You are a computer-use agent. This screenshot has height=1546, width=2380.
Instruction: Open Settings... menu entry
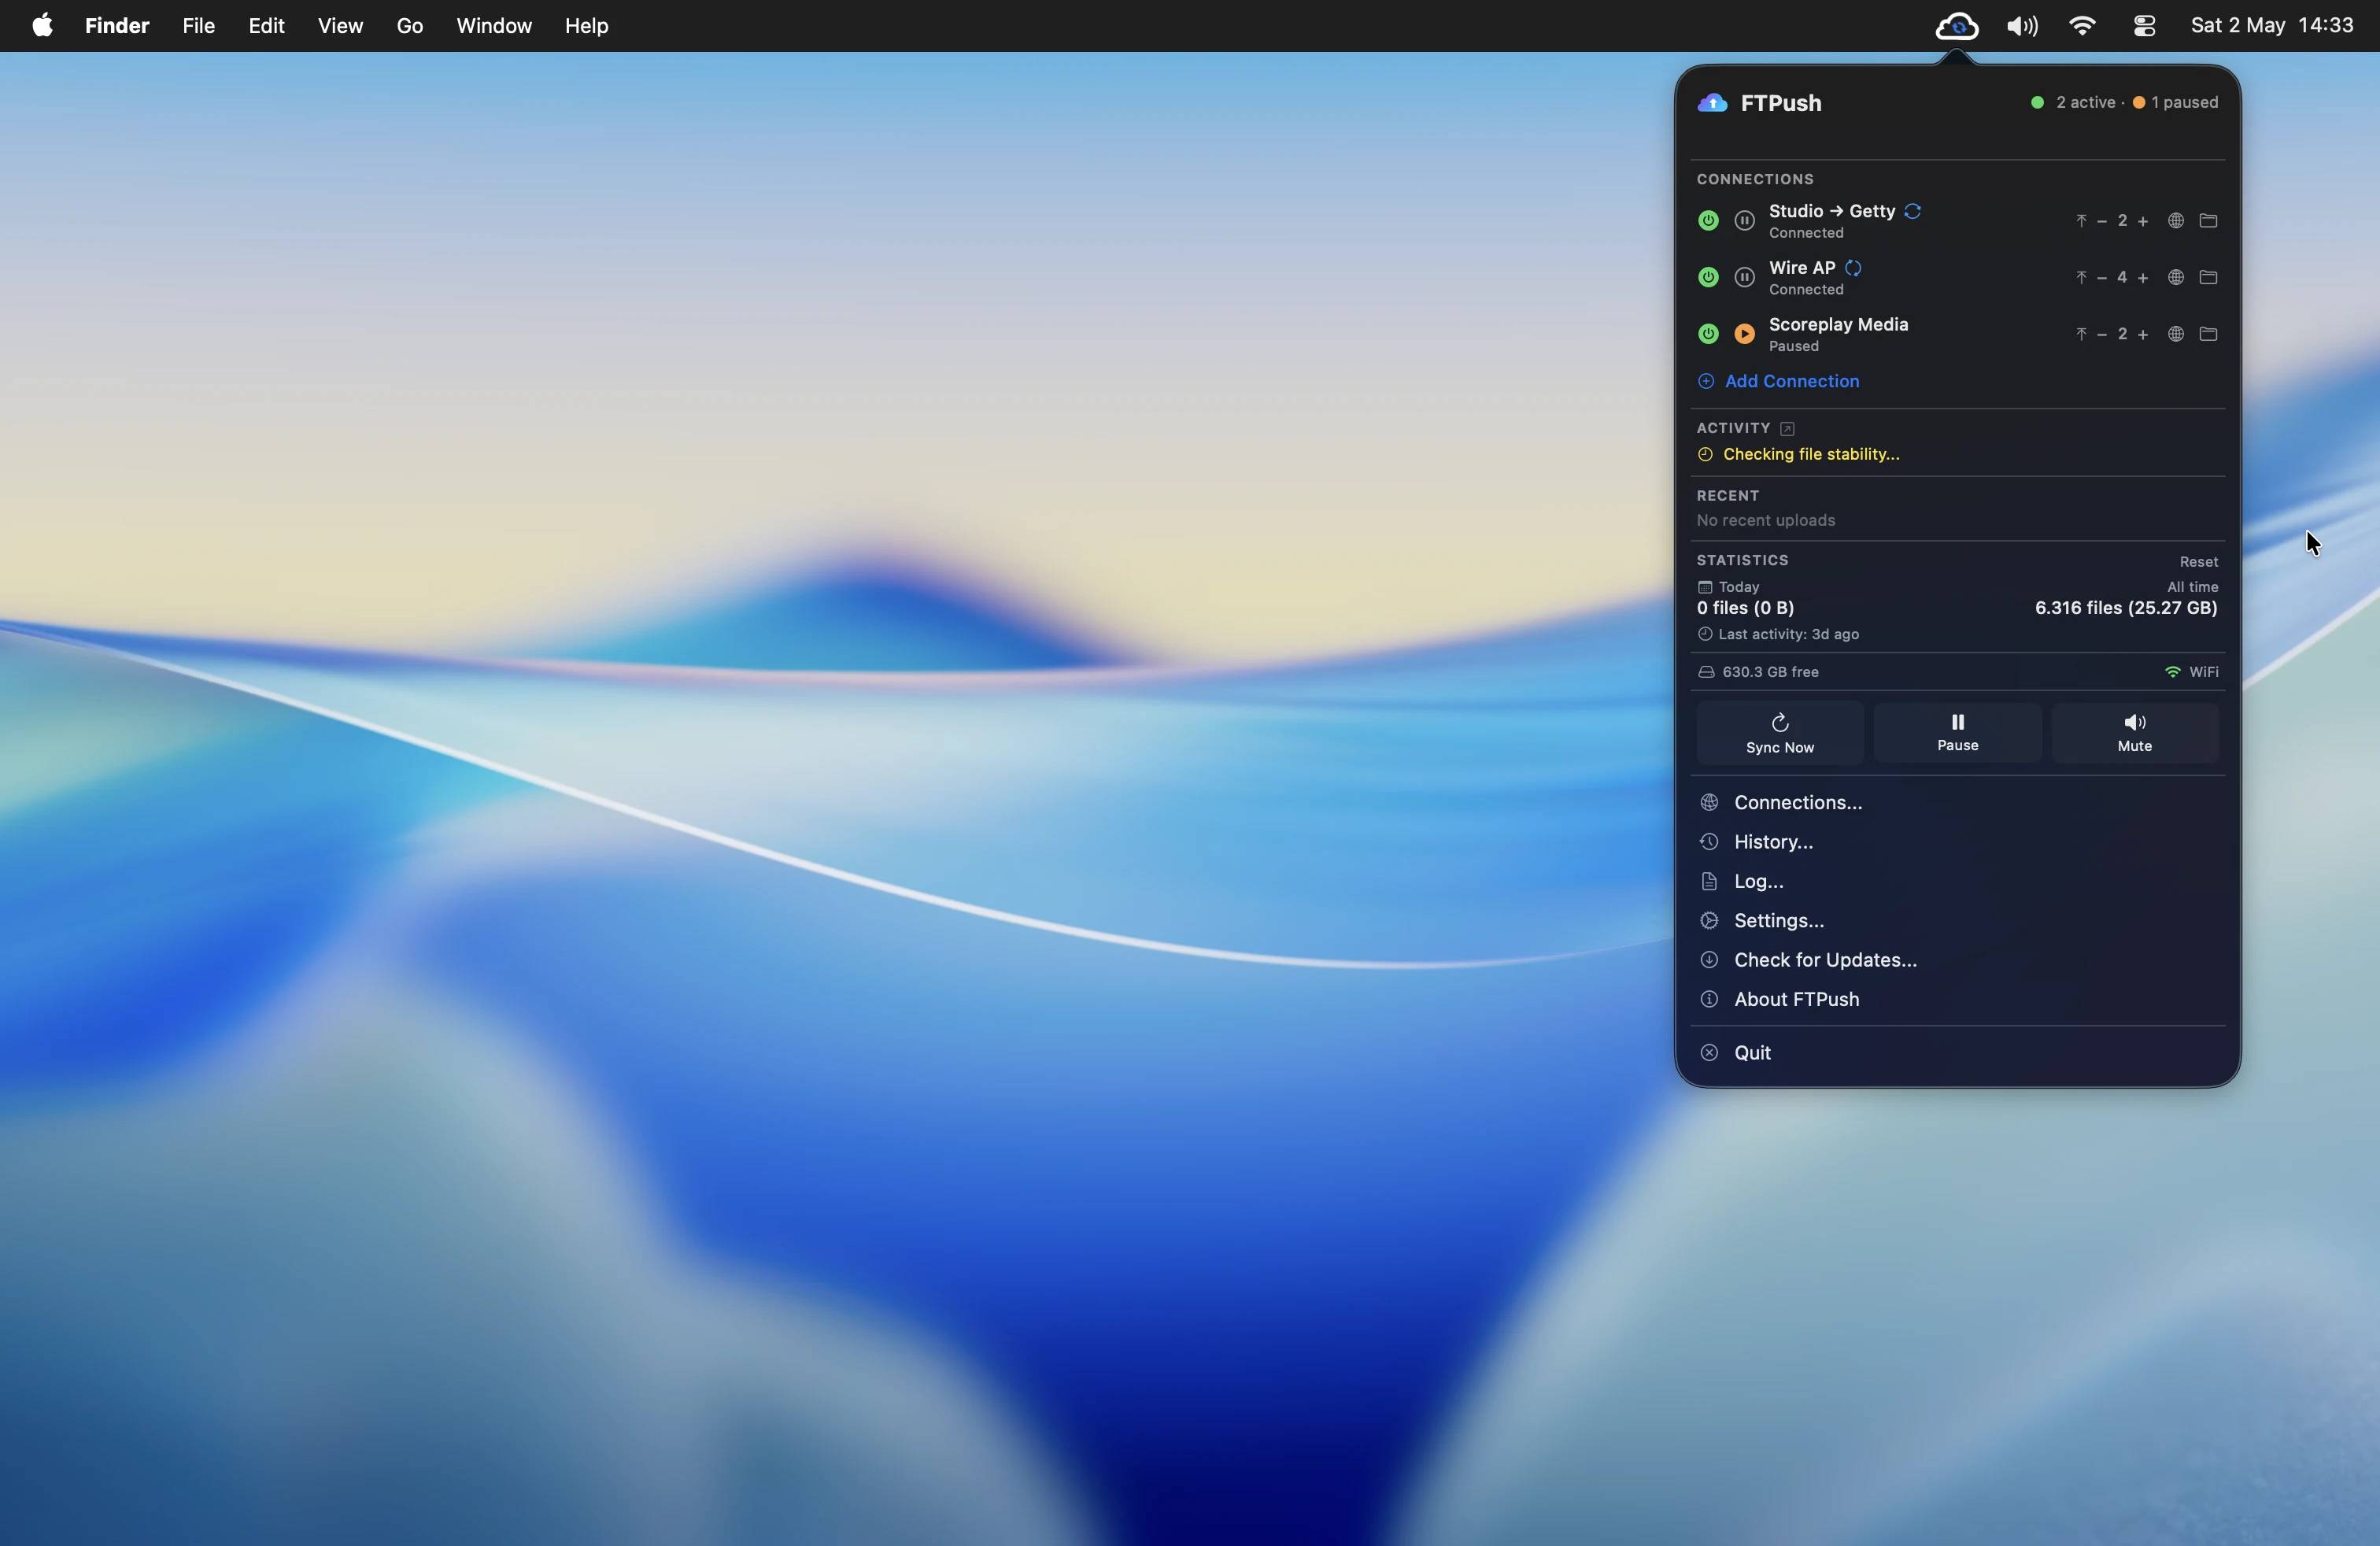point(1957,921)
